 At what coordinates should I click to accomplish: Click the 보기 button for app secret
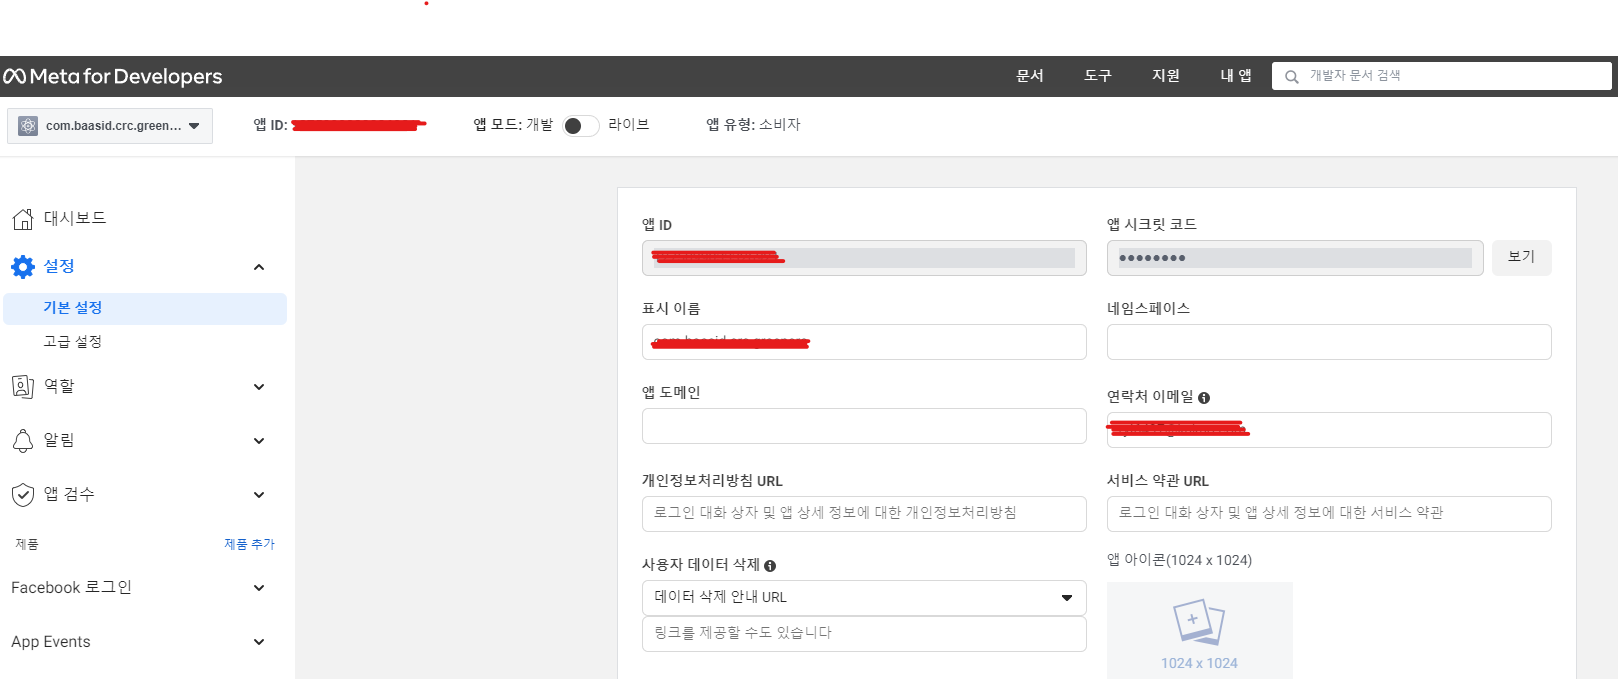(x=1521, y=257)
